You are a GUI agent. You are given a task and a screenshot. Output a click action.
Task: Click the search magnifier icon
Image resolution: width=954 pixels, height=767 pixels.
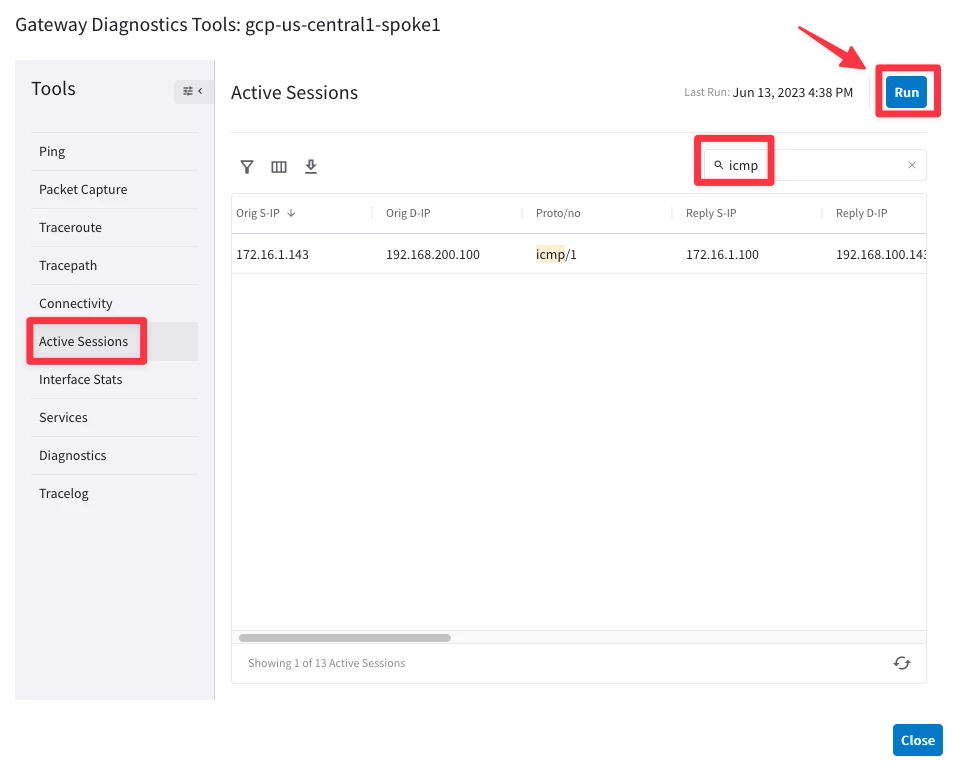(x=718, y=165)
